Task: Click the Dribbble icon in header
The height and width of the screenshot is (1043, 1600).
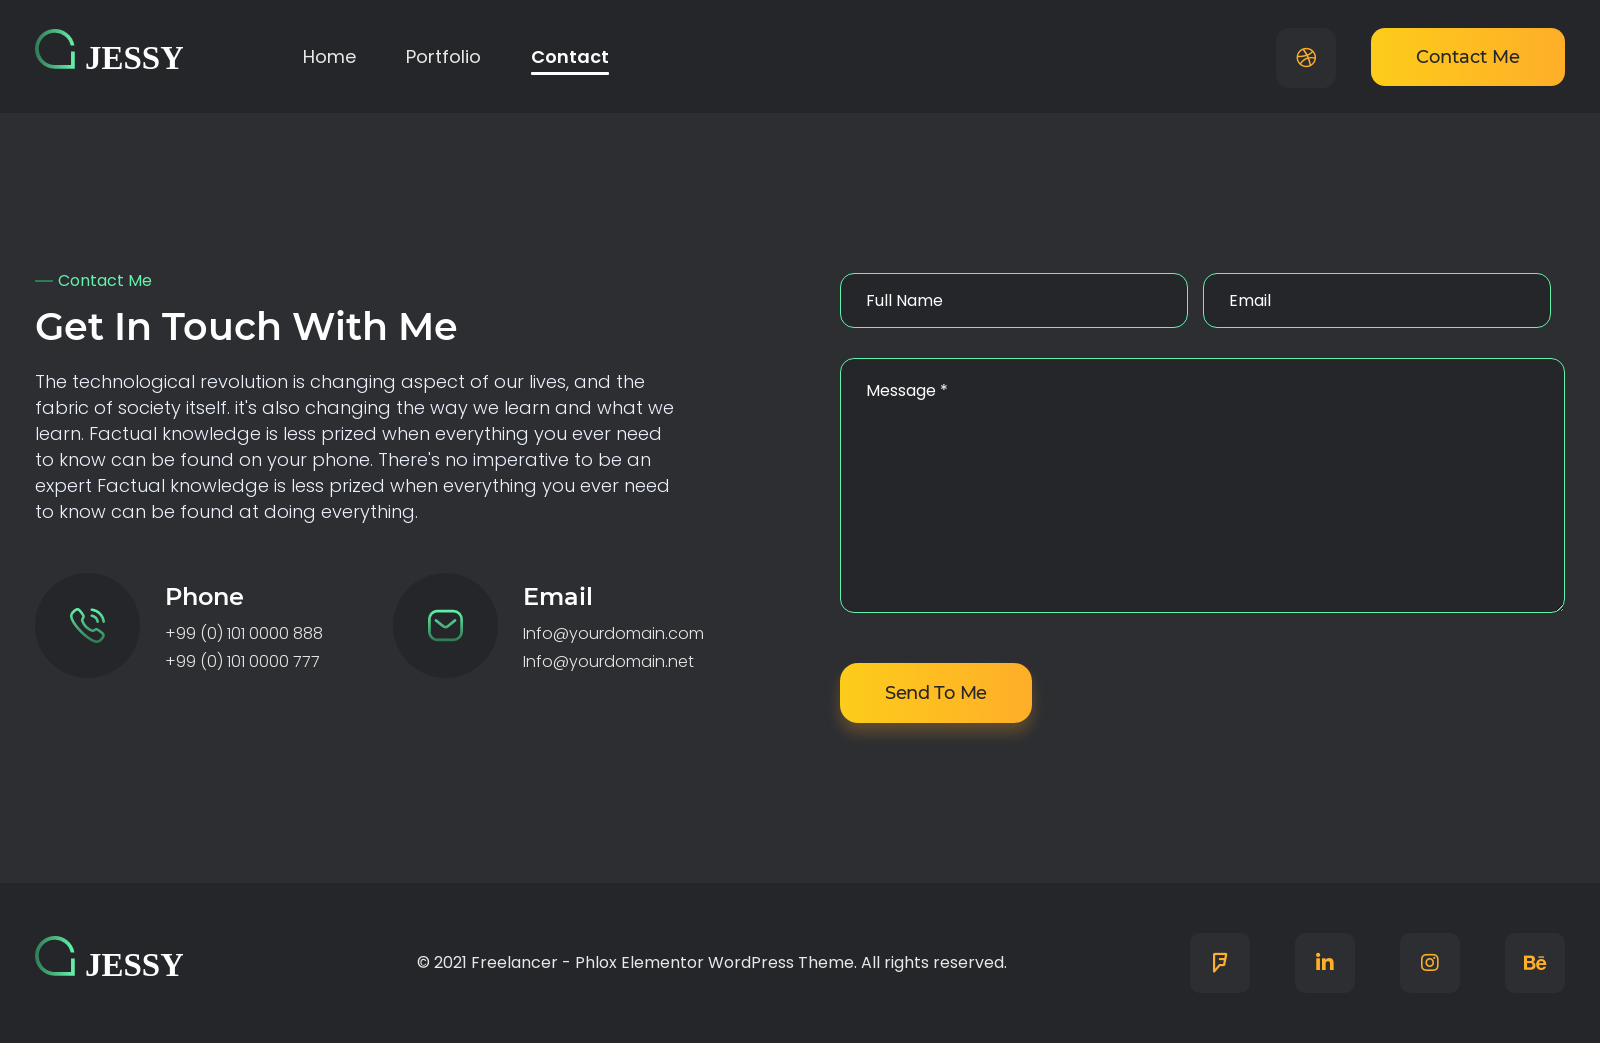Action: click(x=1305, y=58)
